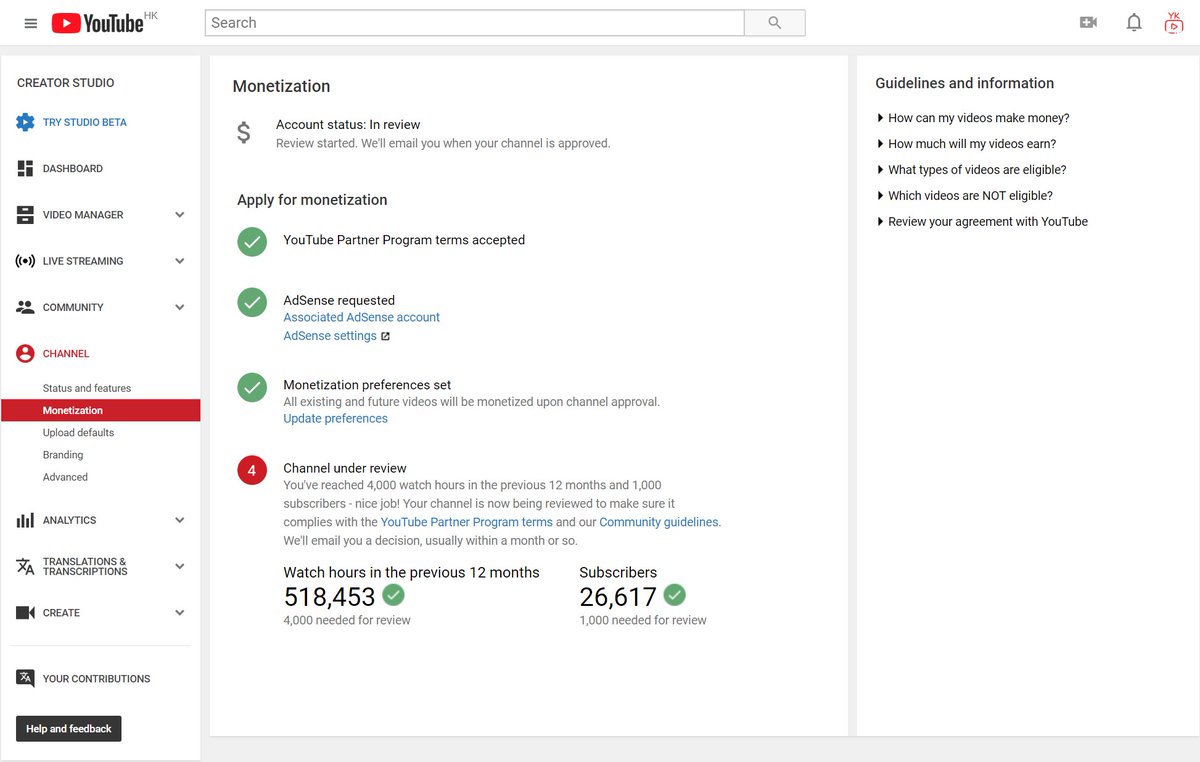
Task: Click the Live Streaming broadcast icon
Action: coord(25,261)
